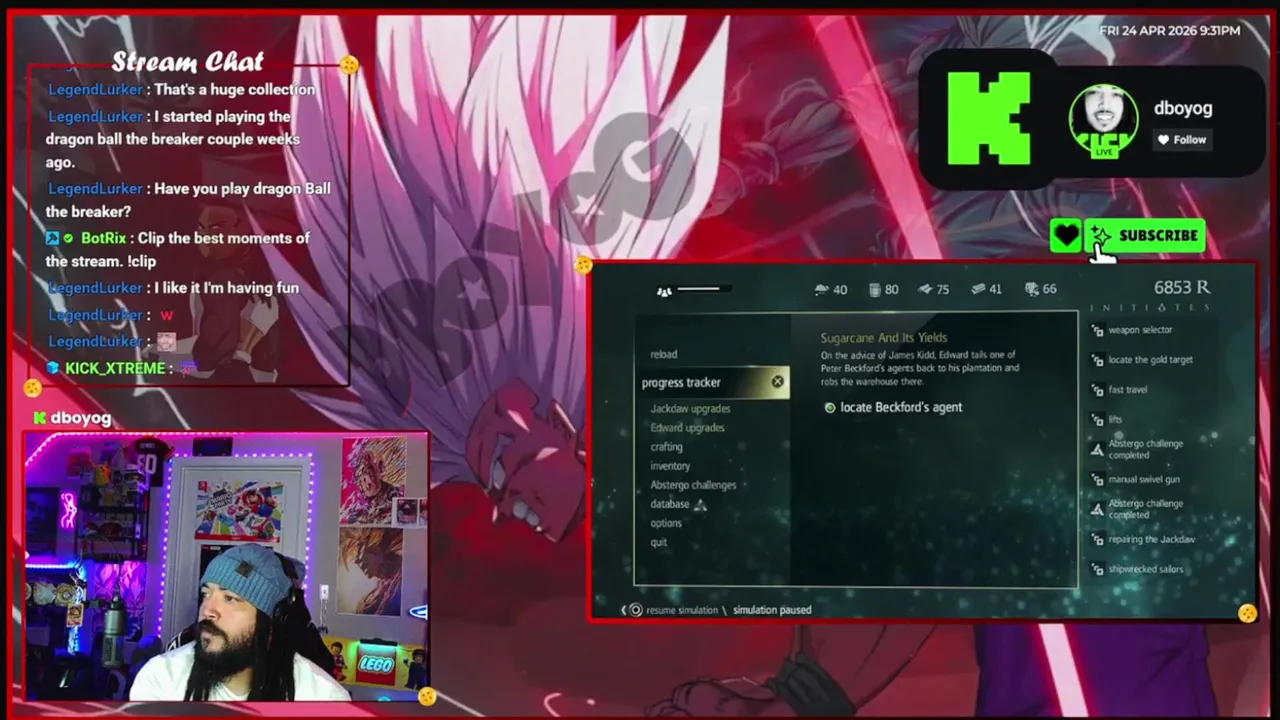The height and width of the screenshot is (720, 1280).
Task: Click the green objective marker beside locate Beckford's agent
Action: [x=830, y=408]
